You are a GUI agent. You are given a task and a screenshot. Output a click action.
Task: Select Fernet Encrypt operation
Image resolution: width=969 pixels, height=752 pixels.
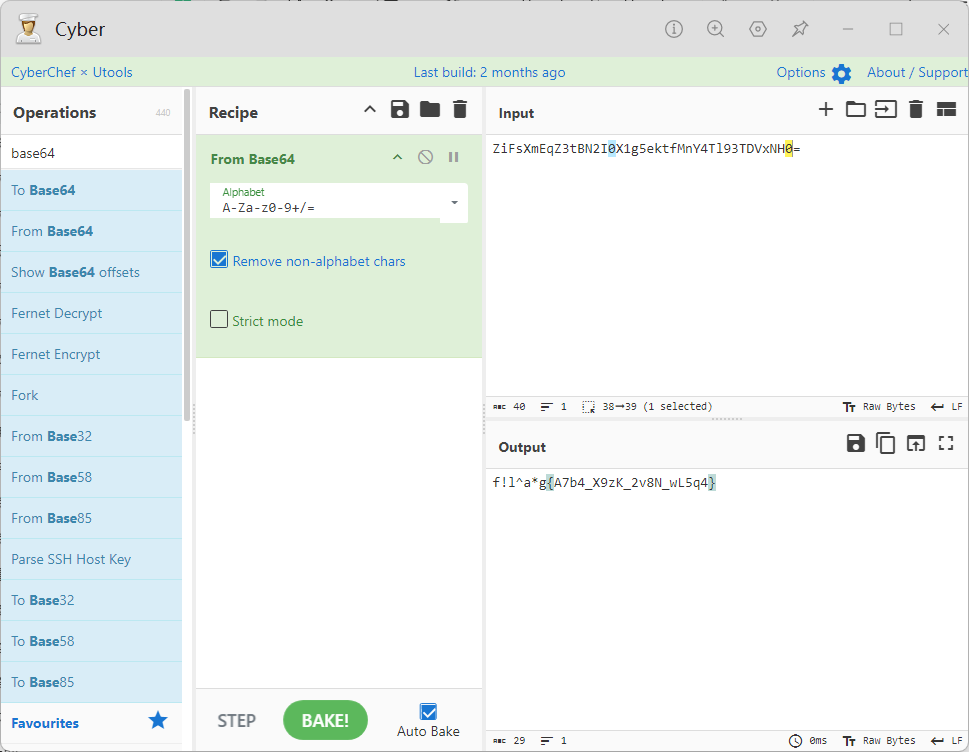(x=91, y=354)
